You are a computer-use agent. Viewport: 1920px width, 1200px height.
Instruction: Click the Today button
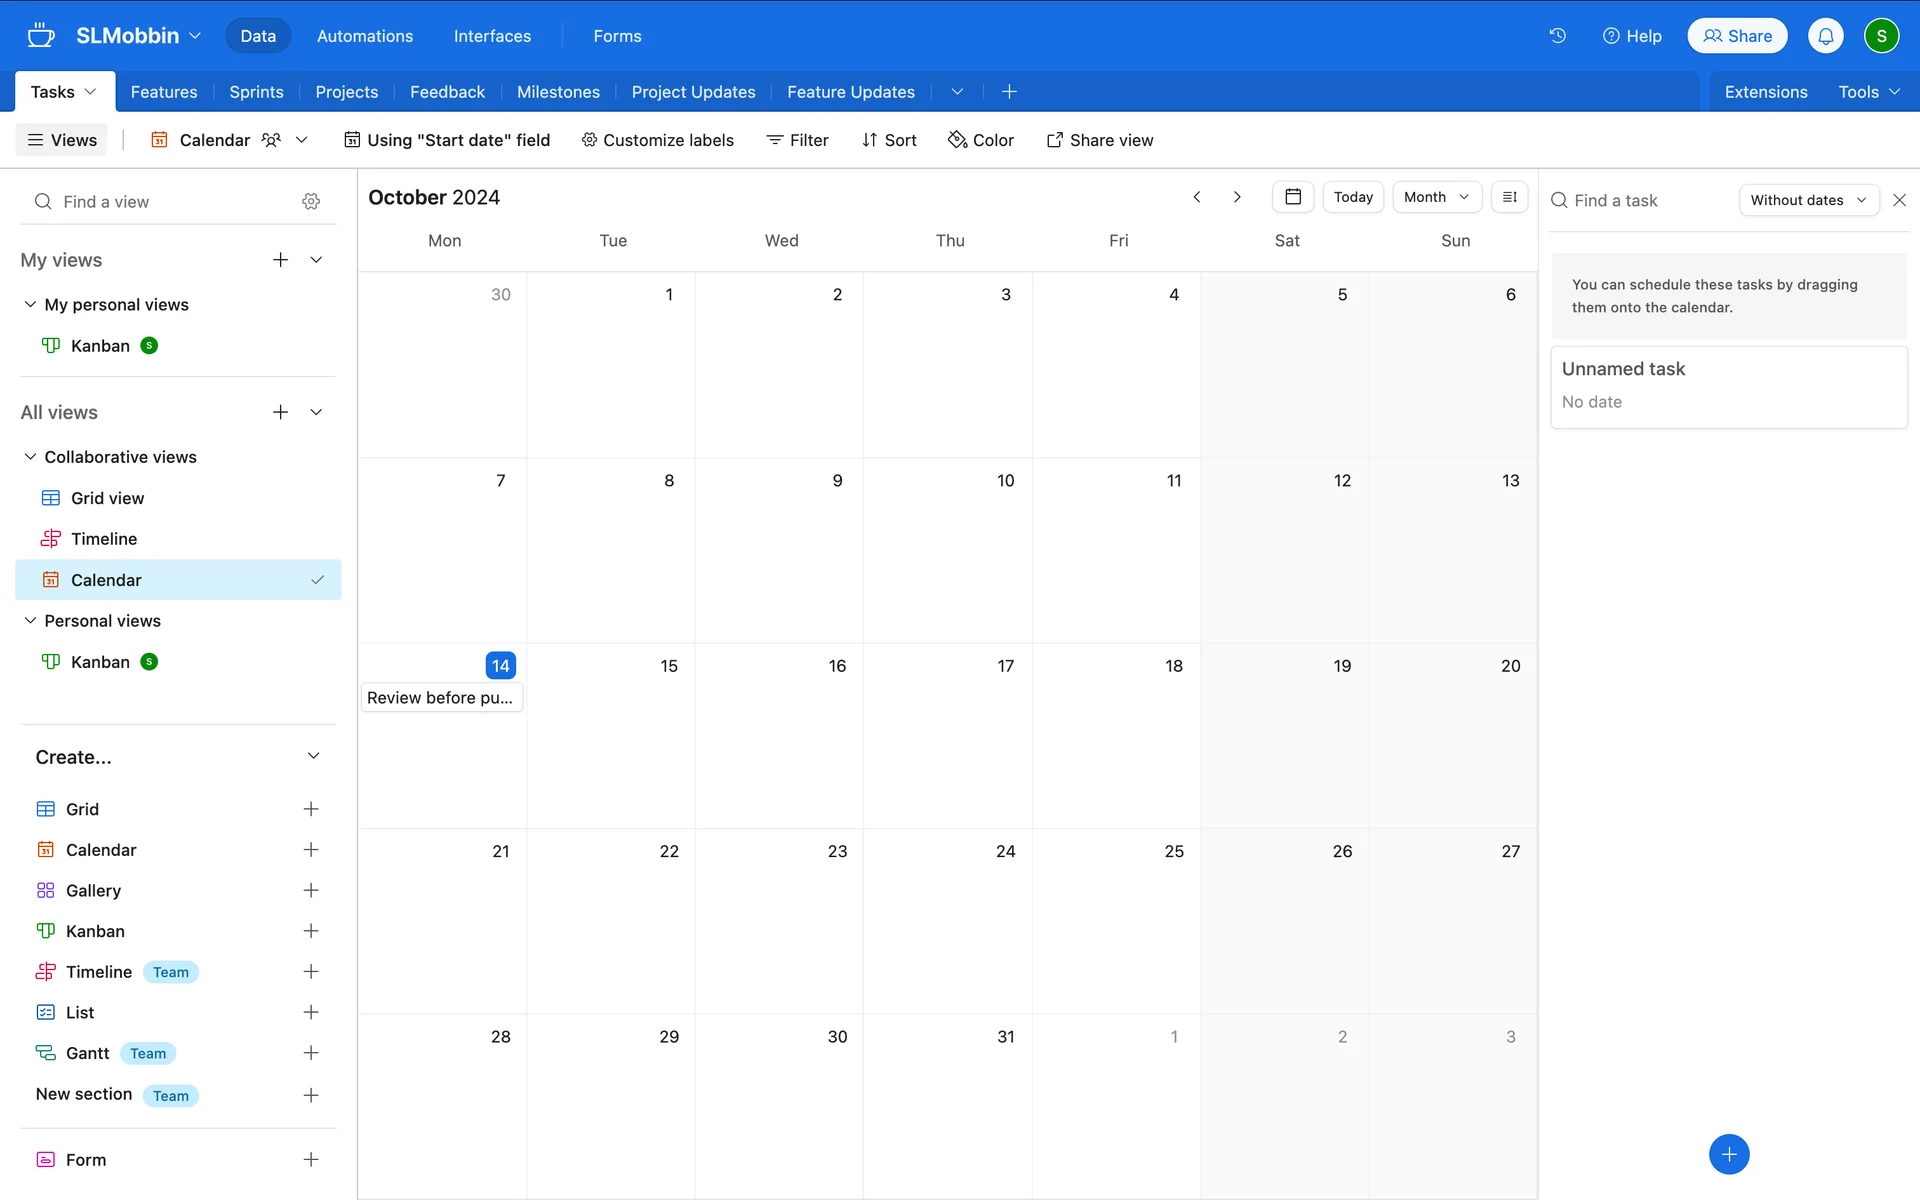(1352, 197)
